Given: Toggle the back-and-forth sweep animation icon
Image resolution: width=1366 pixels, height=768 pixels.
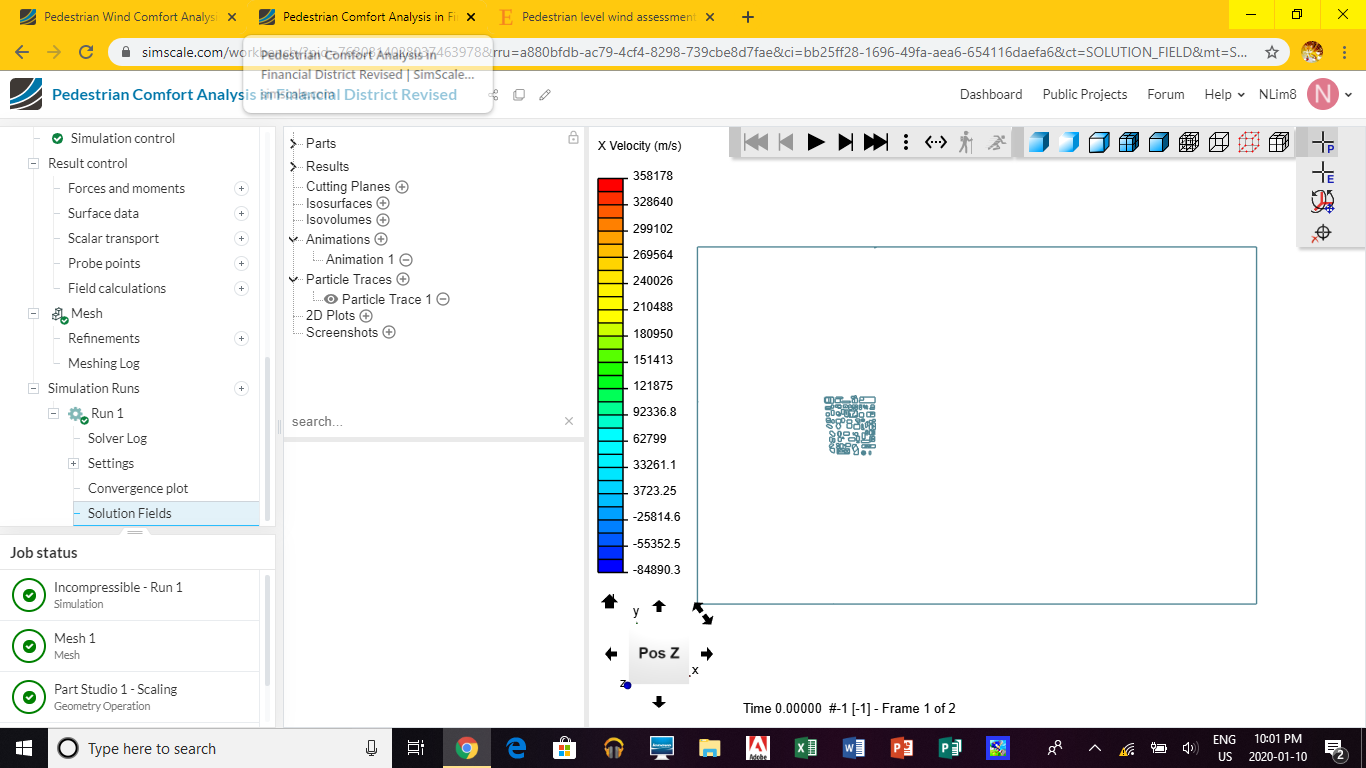Looking at the screenshot, I should click(x=936, y=142).
